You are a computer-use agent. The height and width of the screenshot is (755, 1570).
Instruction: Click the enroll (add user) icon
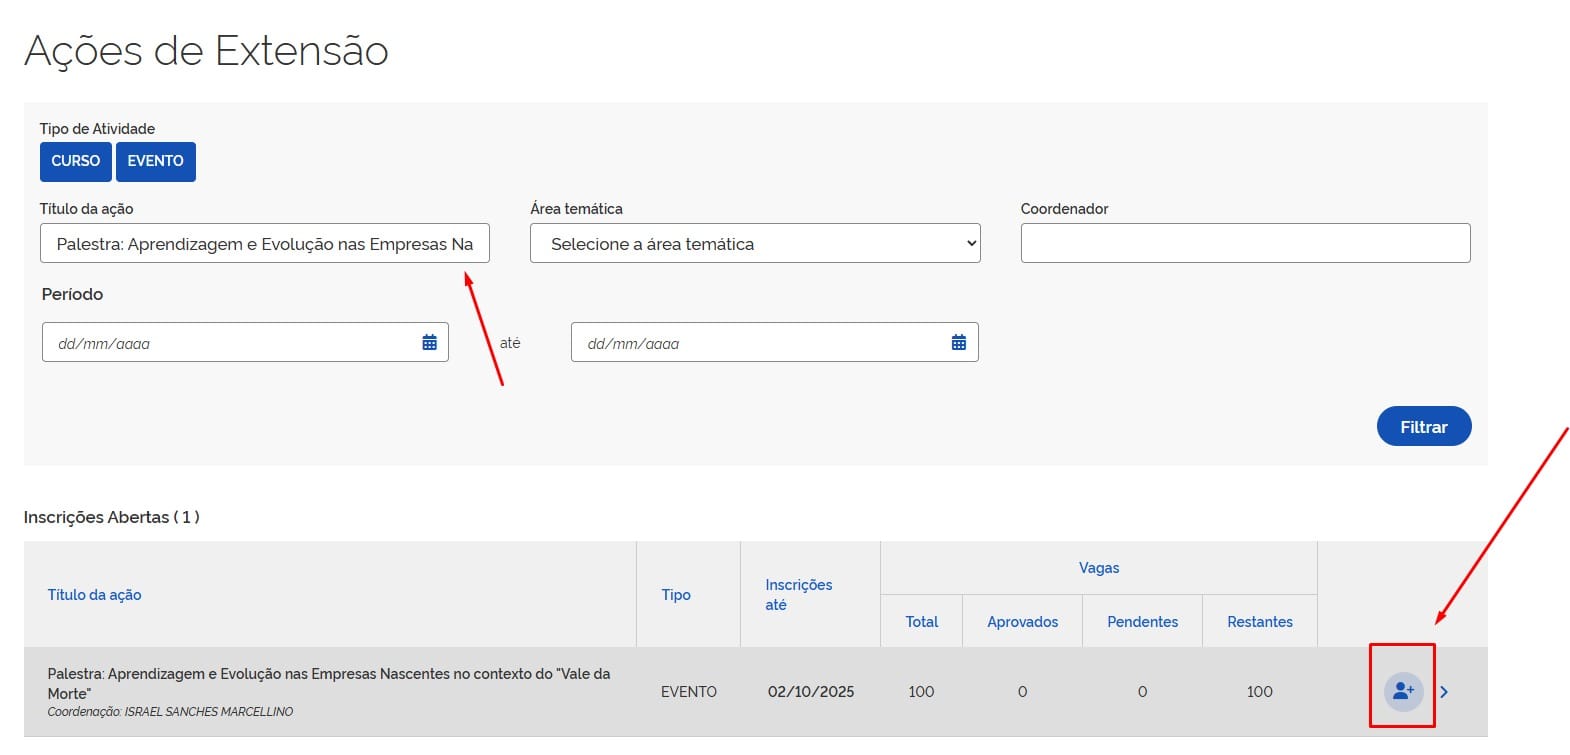[x=1403, y=691]
